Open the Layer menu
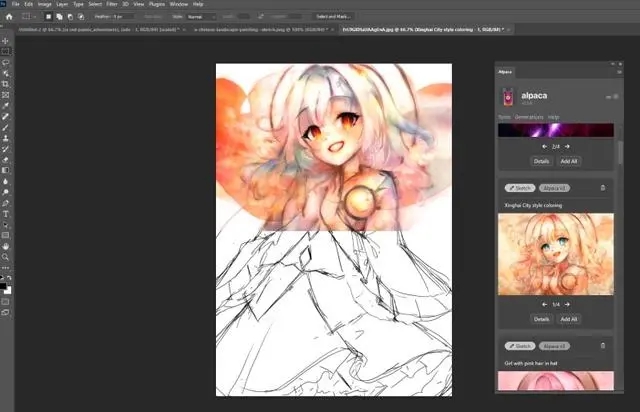 62,4
